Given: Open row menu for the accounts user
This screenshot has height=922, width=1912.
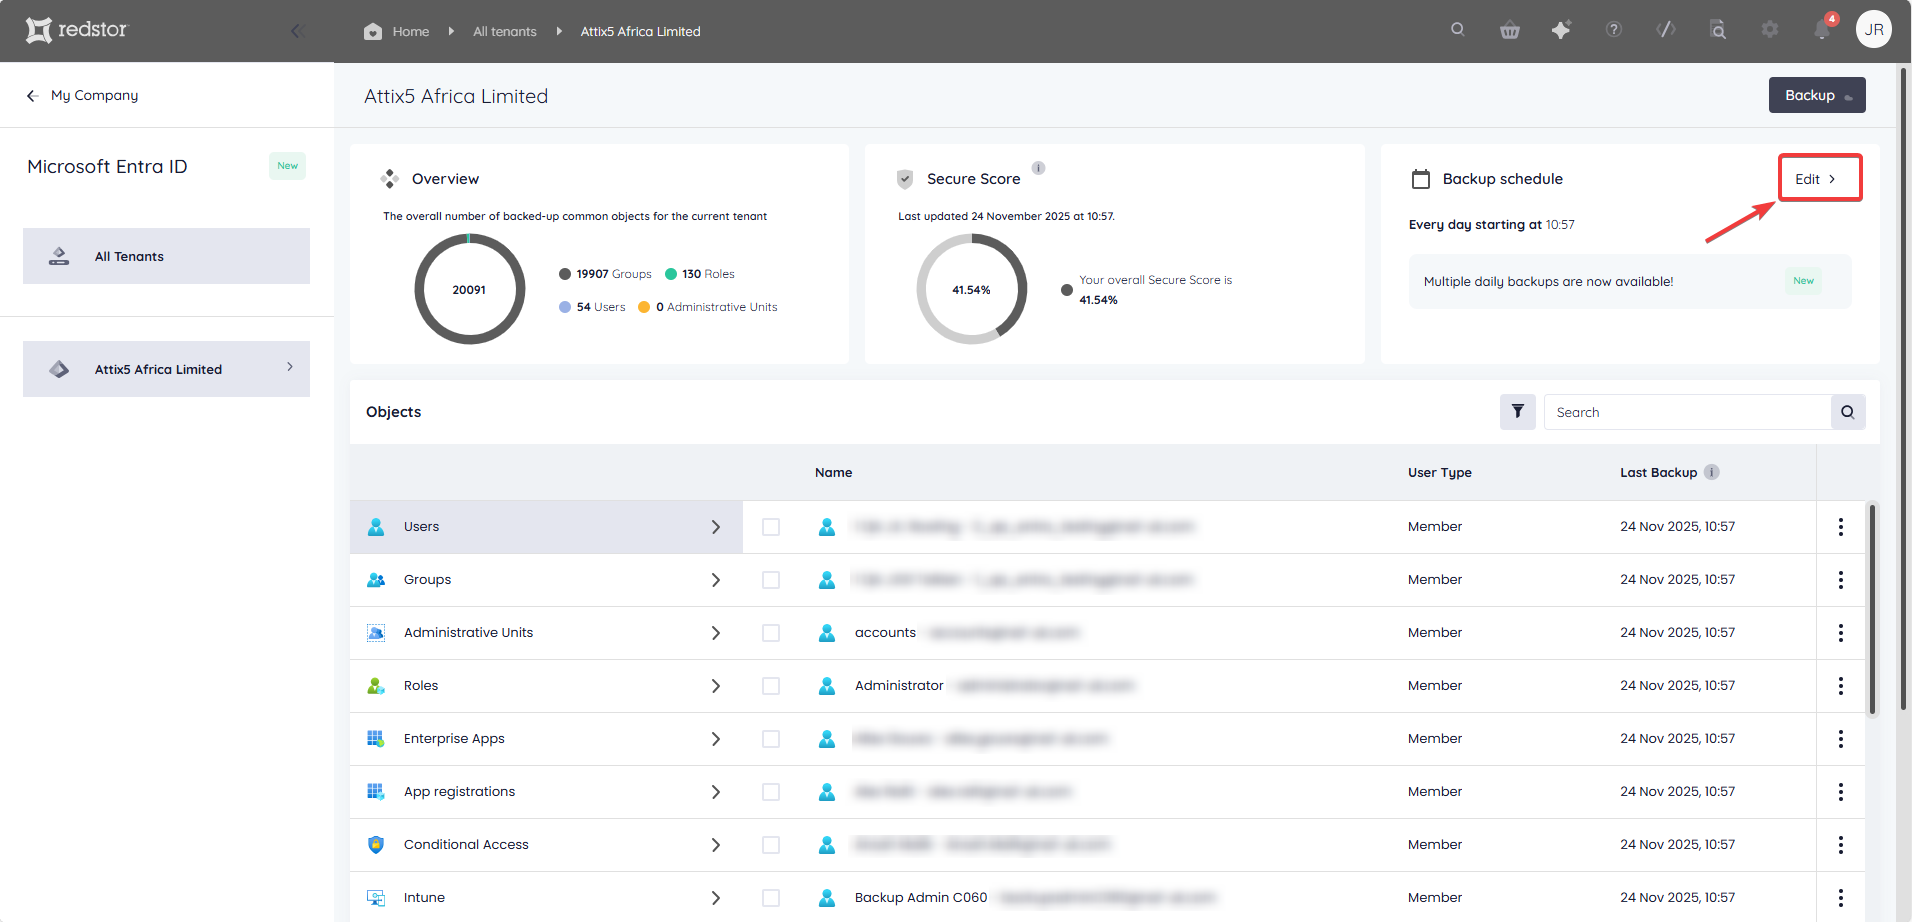Looking at the screenshot, I should tap(1841, 633).
